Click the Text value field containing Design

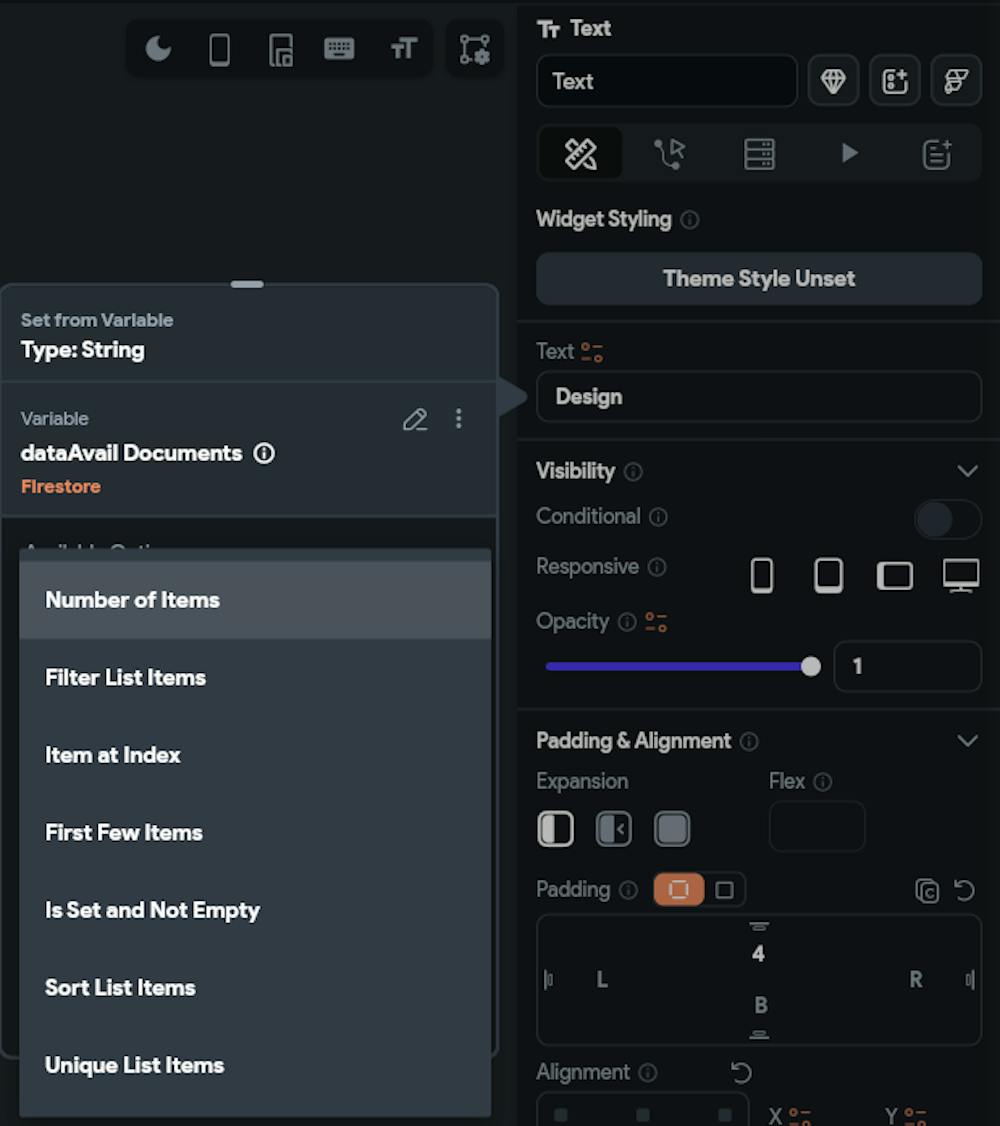(x=759, y=397)
